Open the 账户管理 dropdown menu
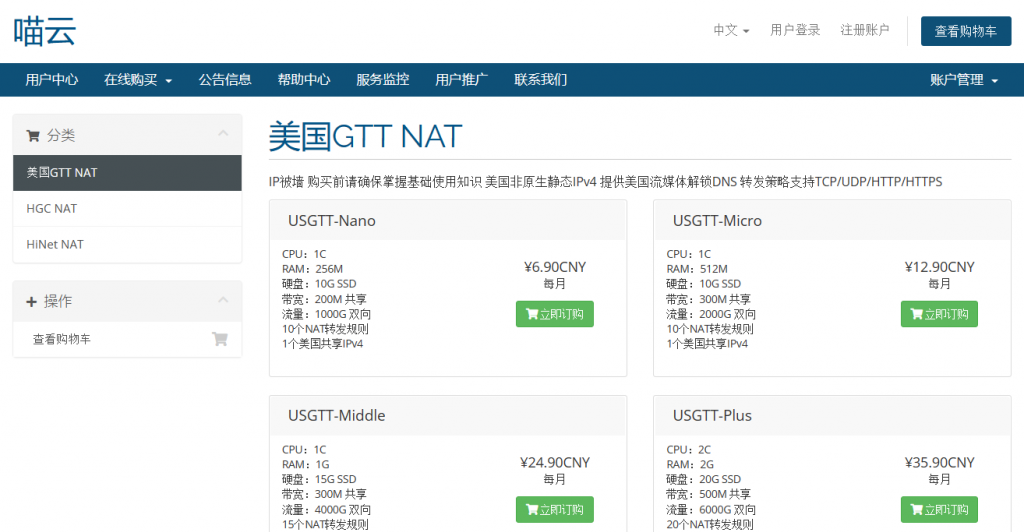The width and height of the screenshot is (1024, 532). (963, 80)
